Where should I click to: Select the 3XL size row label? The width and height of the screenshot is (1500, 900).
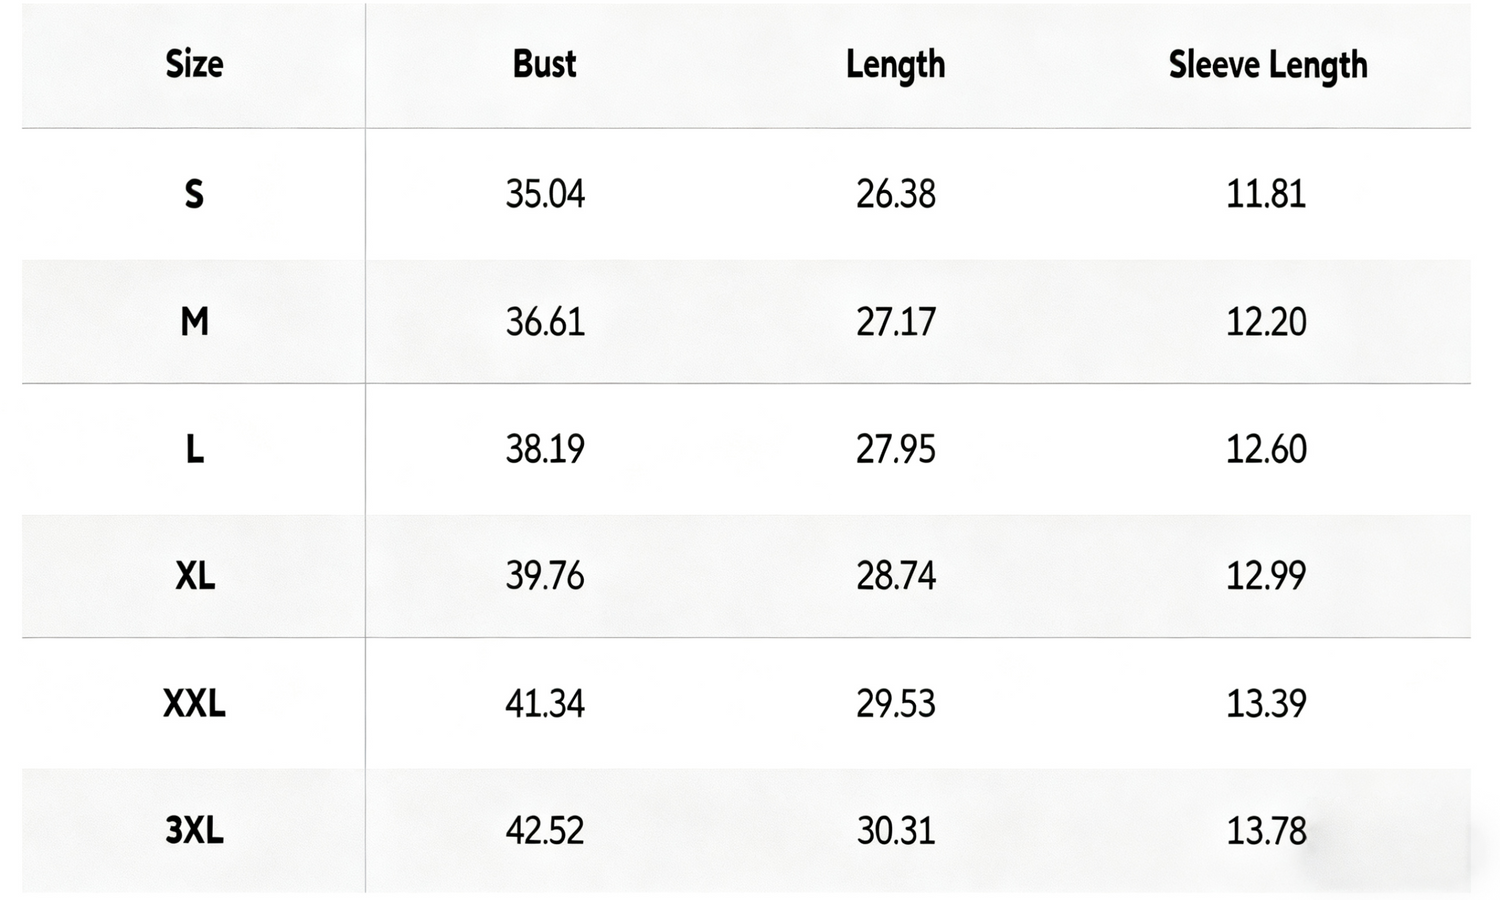(194, 831)
